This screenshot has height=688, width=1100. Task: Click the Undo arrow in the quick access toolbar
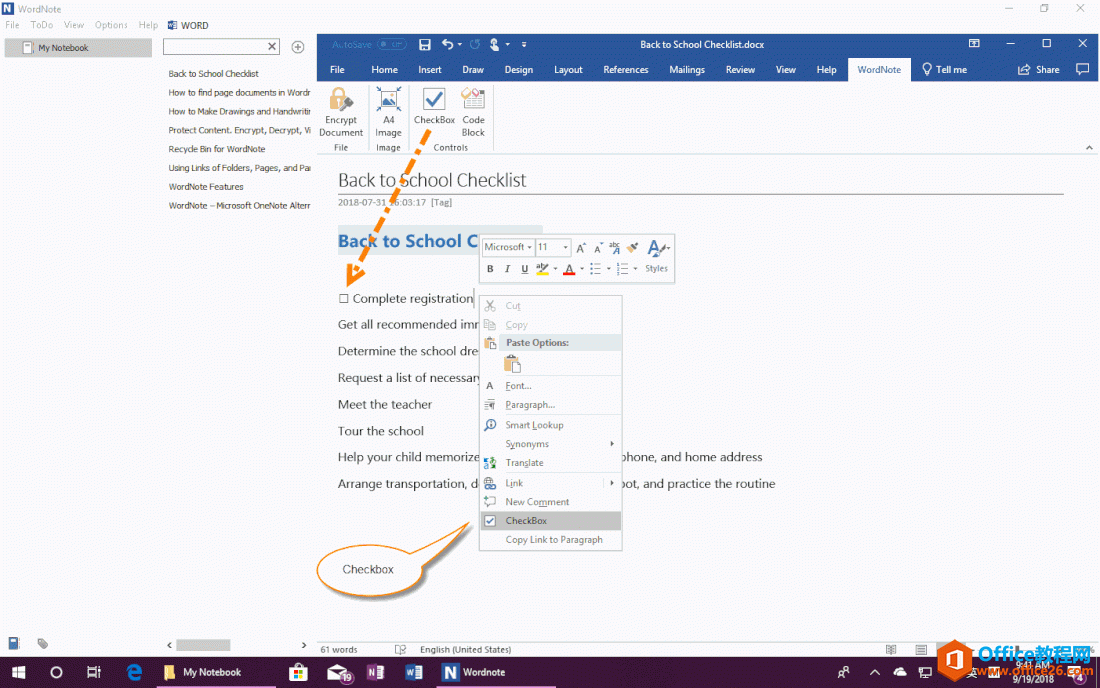[x=447, y=44]
